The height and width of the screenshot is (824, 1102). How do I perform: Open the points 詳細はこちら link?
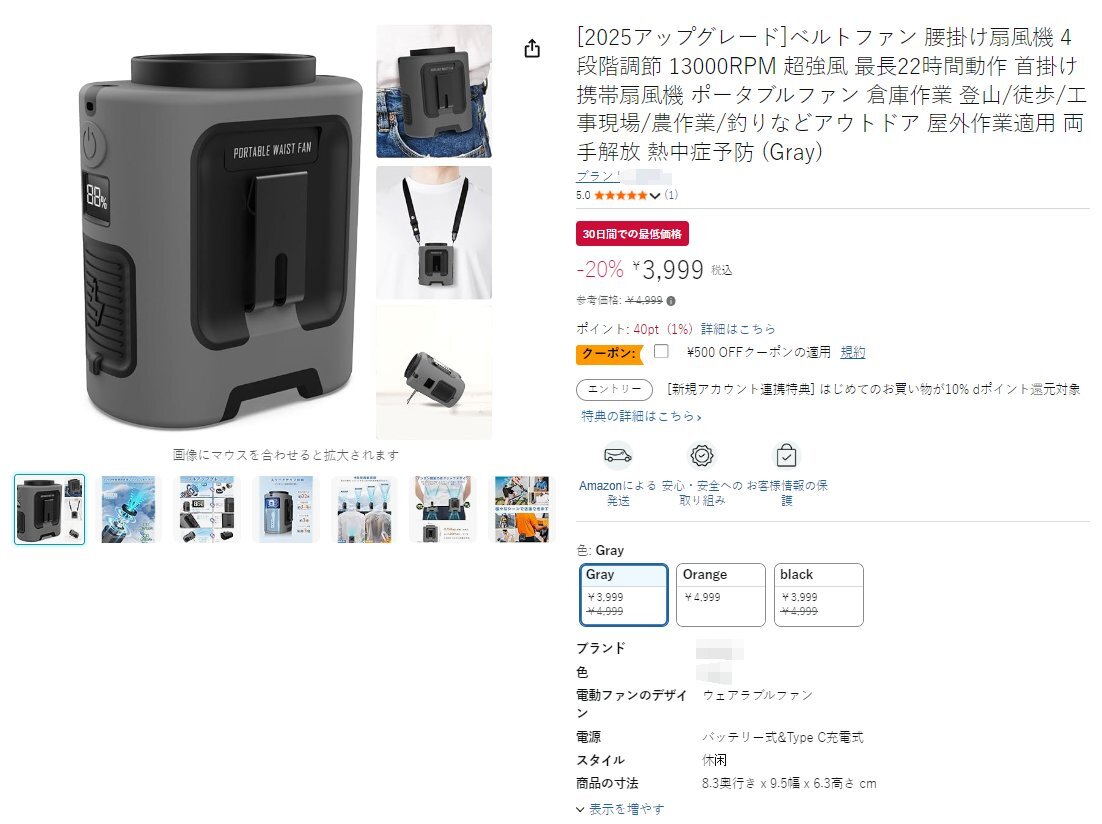pyautogui.click(x=738, y=329)
